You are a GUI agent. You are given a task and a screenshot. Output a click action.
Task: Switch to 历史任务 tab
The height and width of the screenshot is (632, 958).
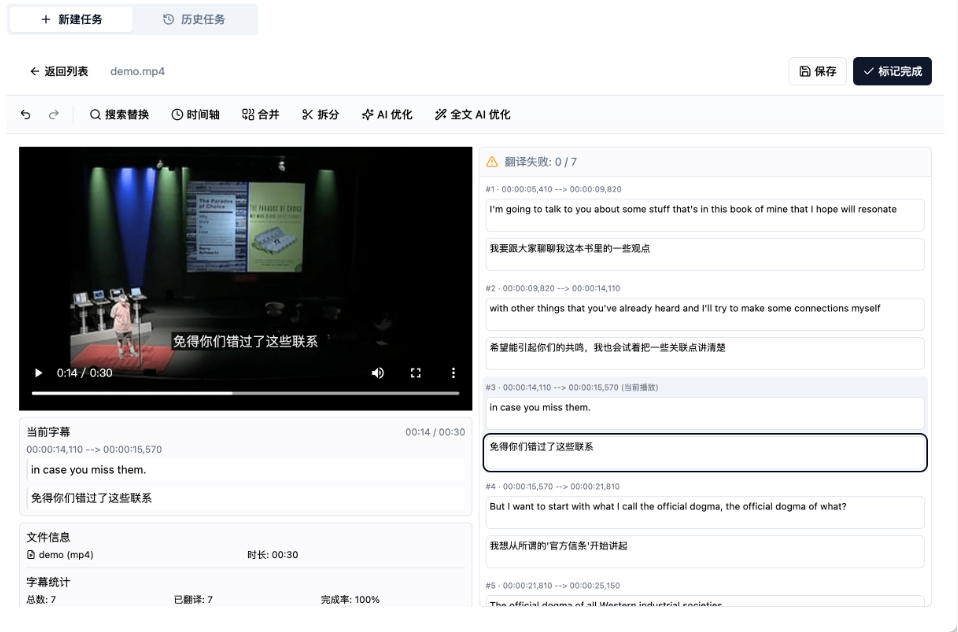click(194, 20)
